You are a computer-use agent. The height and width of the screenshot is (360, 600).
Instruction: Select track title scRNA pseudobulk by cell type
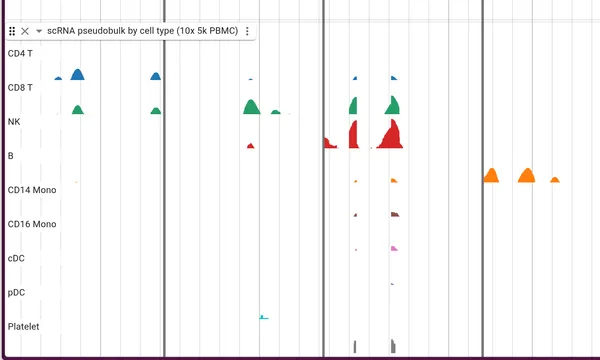142,31
